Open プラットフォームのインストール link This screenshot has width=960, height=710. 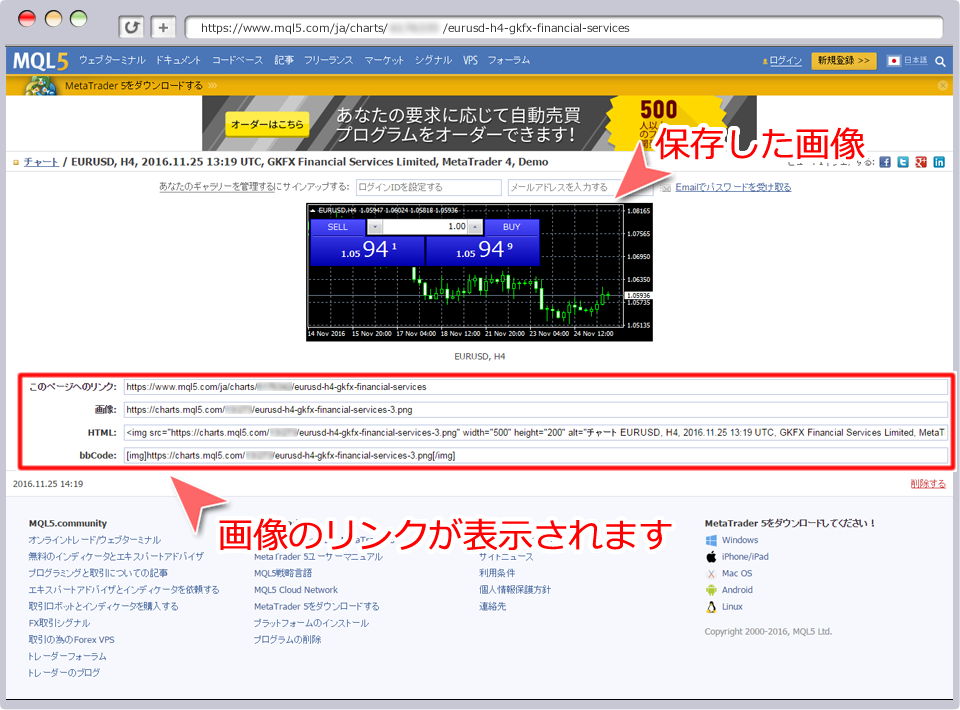tap(311, 623)
